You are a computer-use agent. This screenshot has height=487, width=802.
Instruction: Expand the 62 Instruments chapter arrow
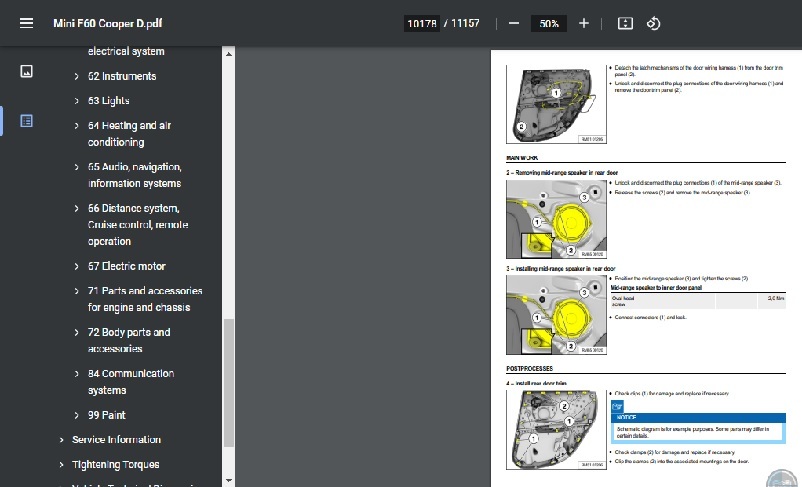tap(76, 76)
